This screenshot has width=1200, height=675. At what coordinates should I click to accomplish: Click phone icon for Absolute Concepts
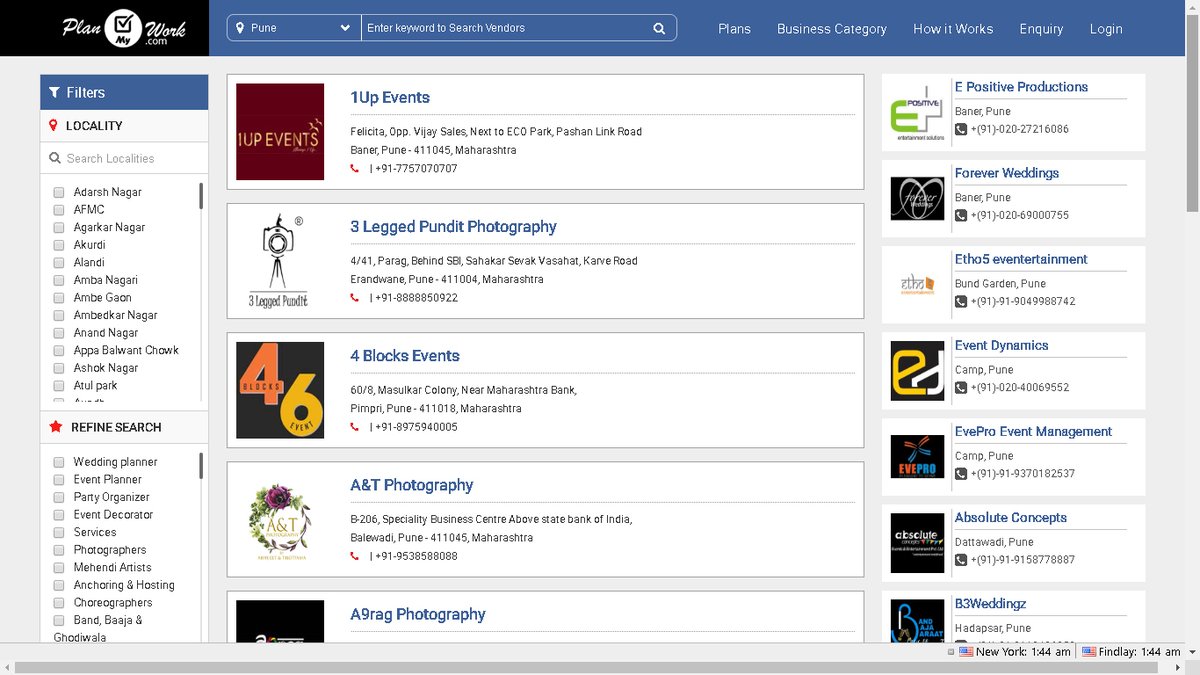point(961,560)
